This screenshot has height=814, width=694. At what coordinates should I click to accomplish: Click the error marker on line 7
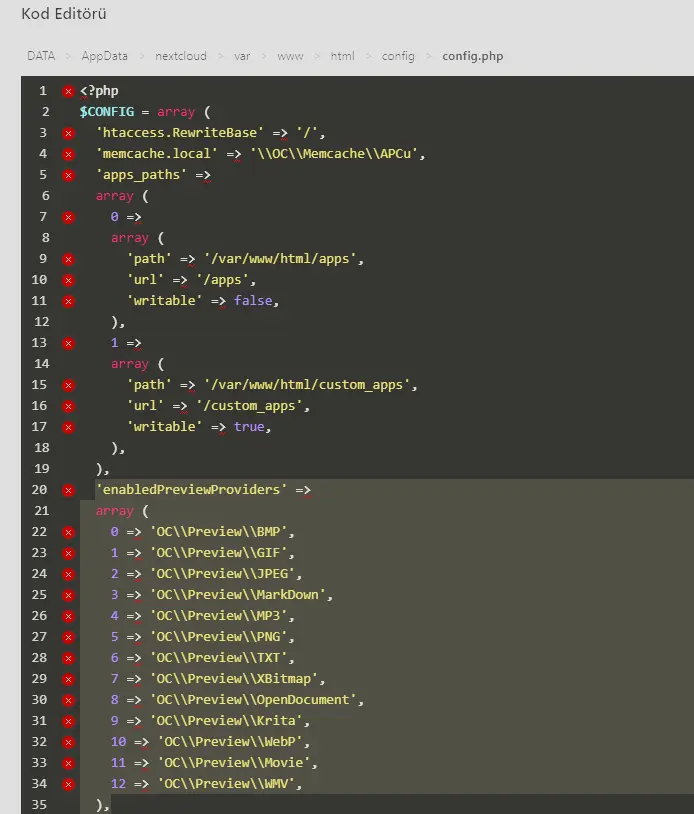(68, 218)
